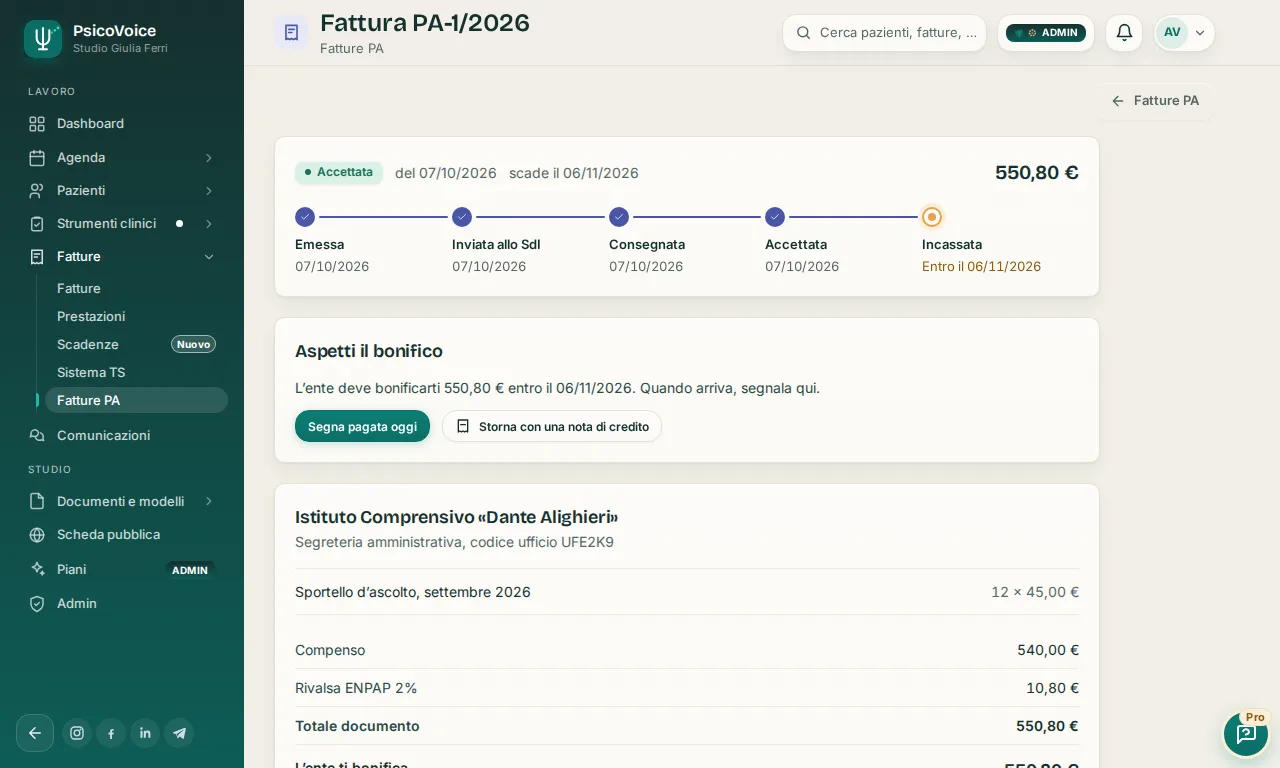Open the Dashboard grid icon

tap(37, 124)
